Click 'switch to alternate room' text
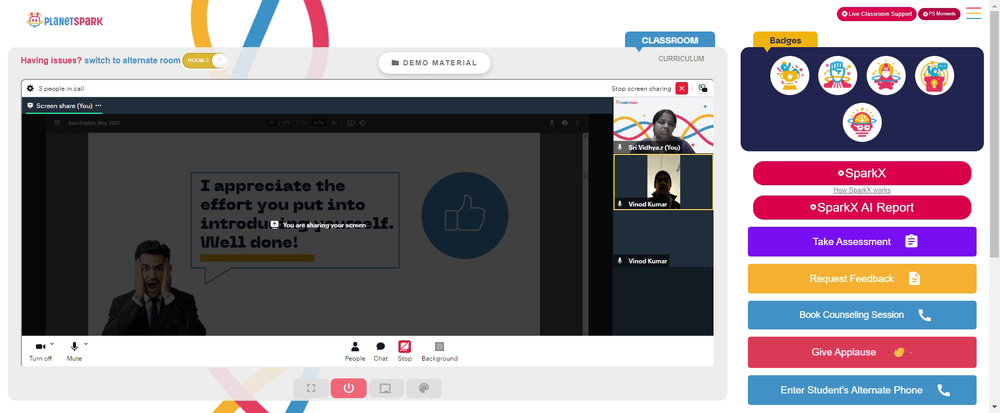Viewport: 1000px width, 413px height. tap(132, 61)
